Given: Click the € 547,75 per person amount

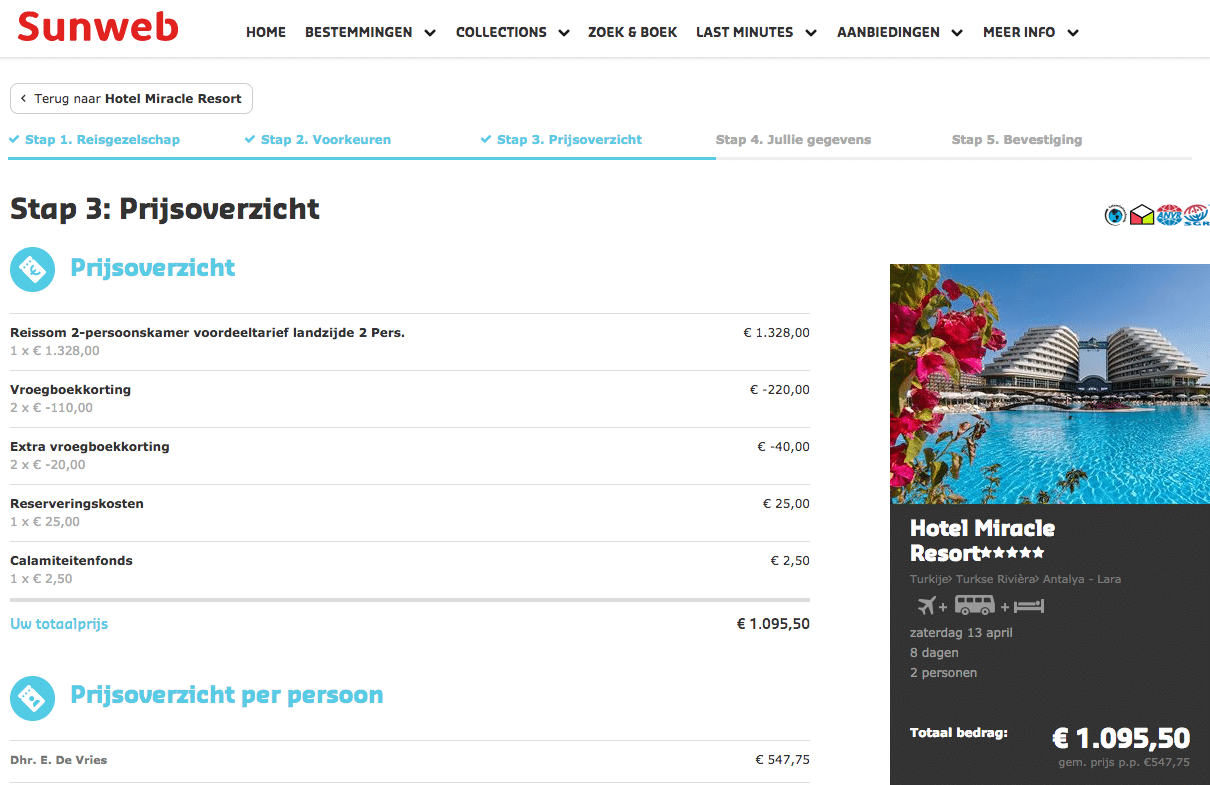Looking at the screenshot, I should (782, 760).
